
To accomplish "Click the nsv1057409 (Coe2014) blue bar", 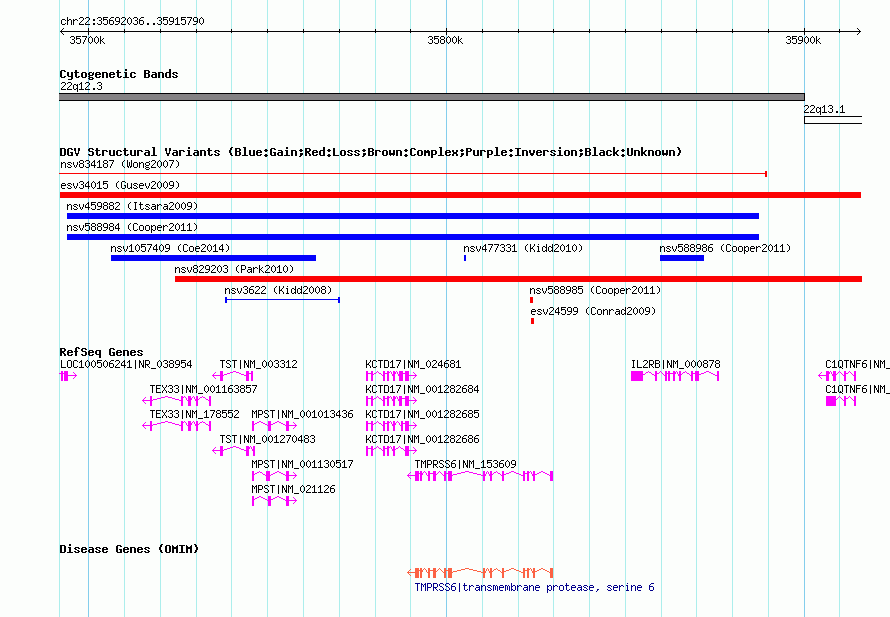I will [x=213, y=258].
